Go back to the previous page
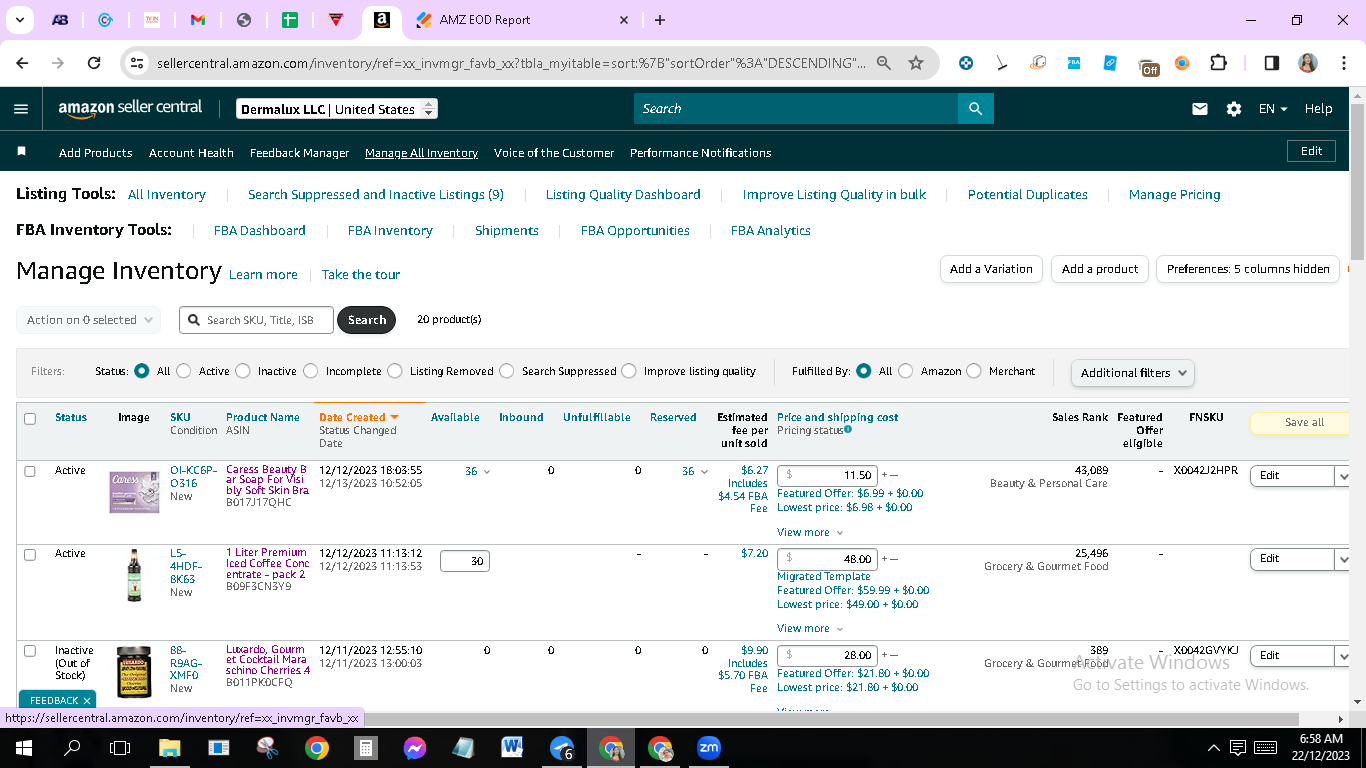The image size is (1366, 768). click(x=22, y=63)
